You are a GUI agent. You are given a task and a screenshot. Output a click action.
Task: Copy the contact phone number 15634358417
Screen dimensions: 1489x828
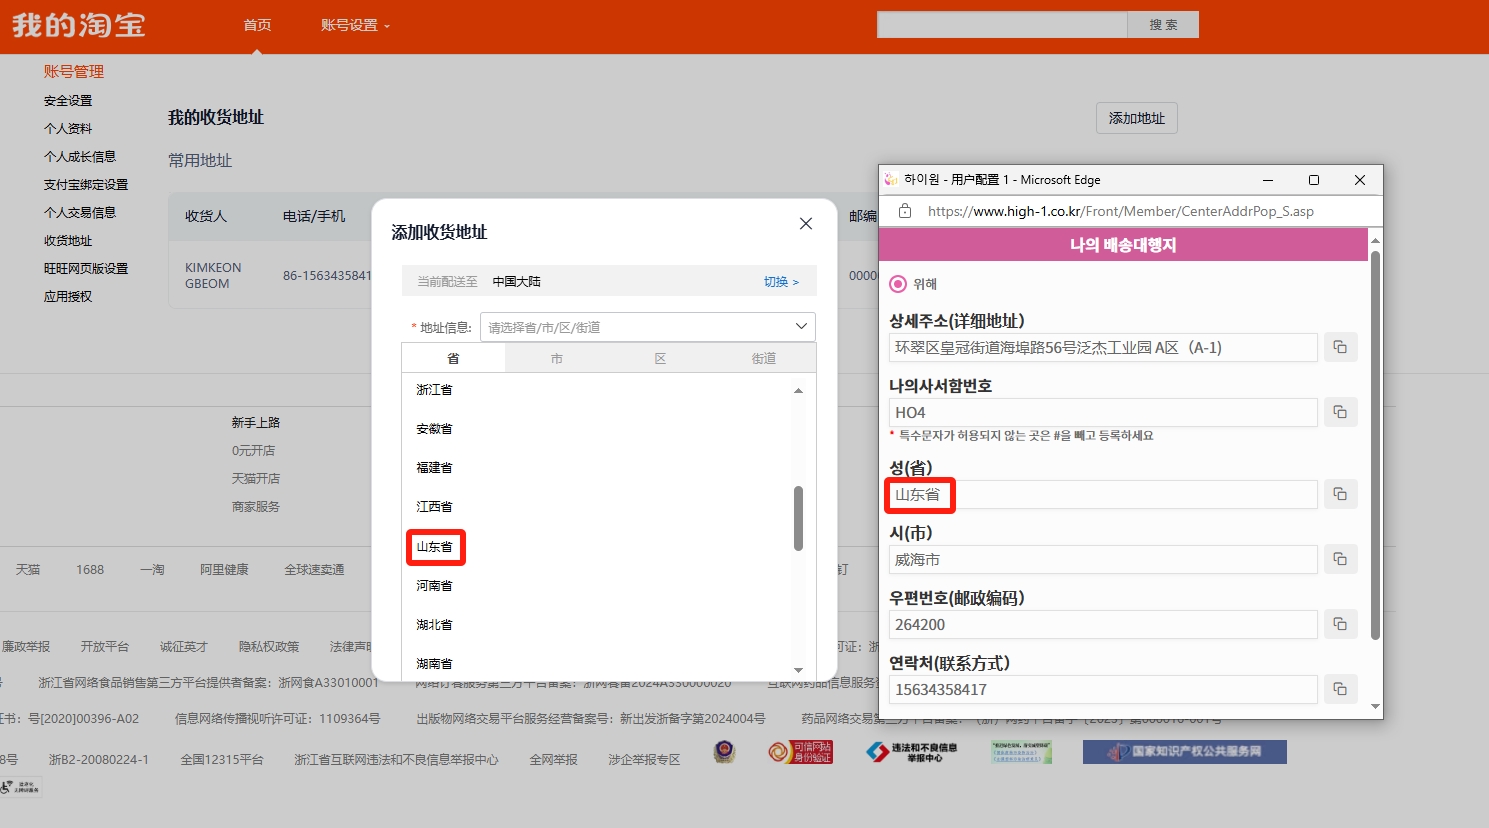(x=1340, y=689)
